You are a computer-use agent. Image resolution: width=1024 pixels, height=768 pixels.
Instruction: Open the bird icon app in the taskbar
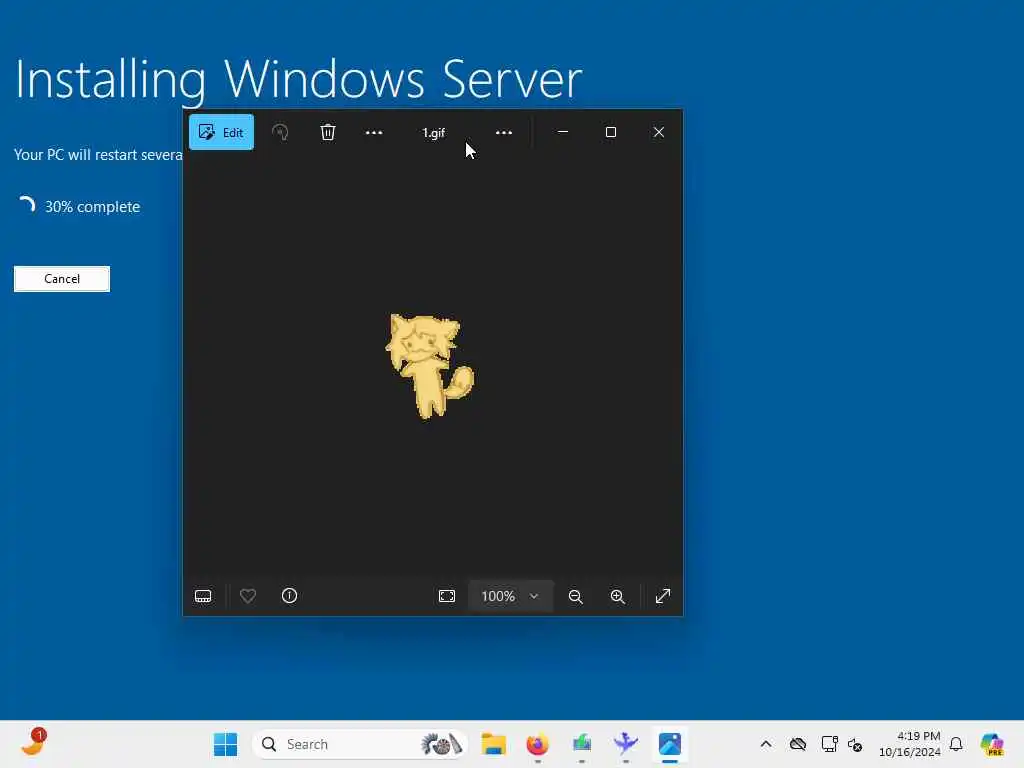tap(626, 744)
